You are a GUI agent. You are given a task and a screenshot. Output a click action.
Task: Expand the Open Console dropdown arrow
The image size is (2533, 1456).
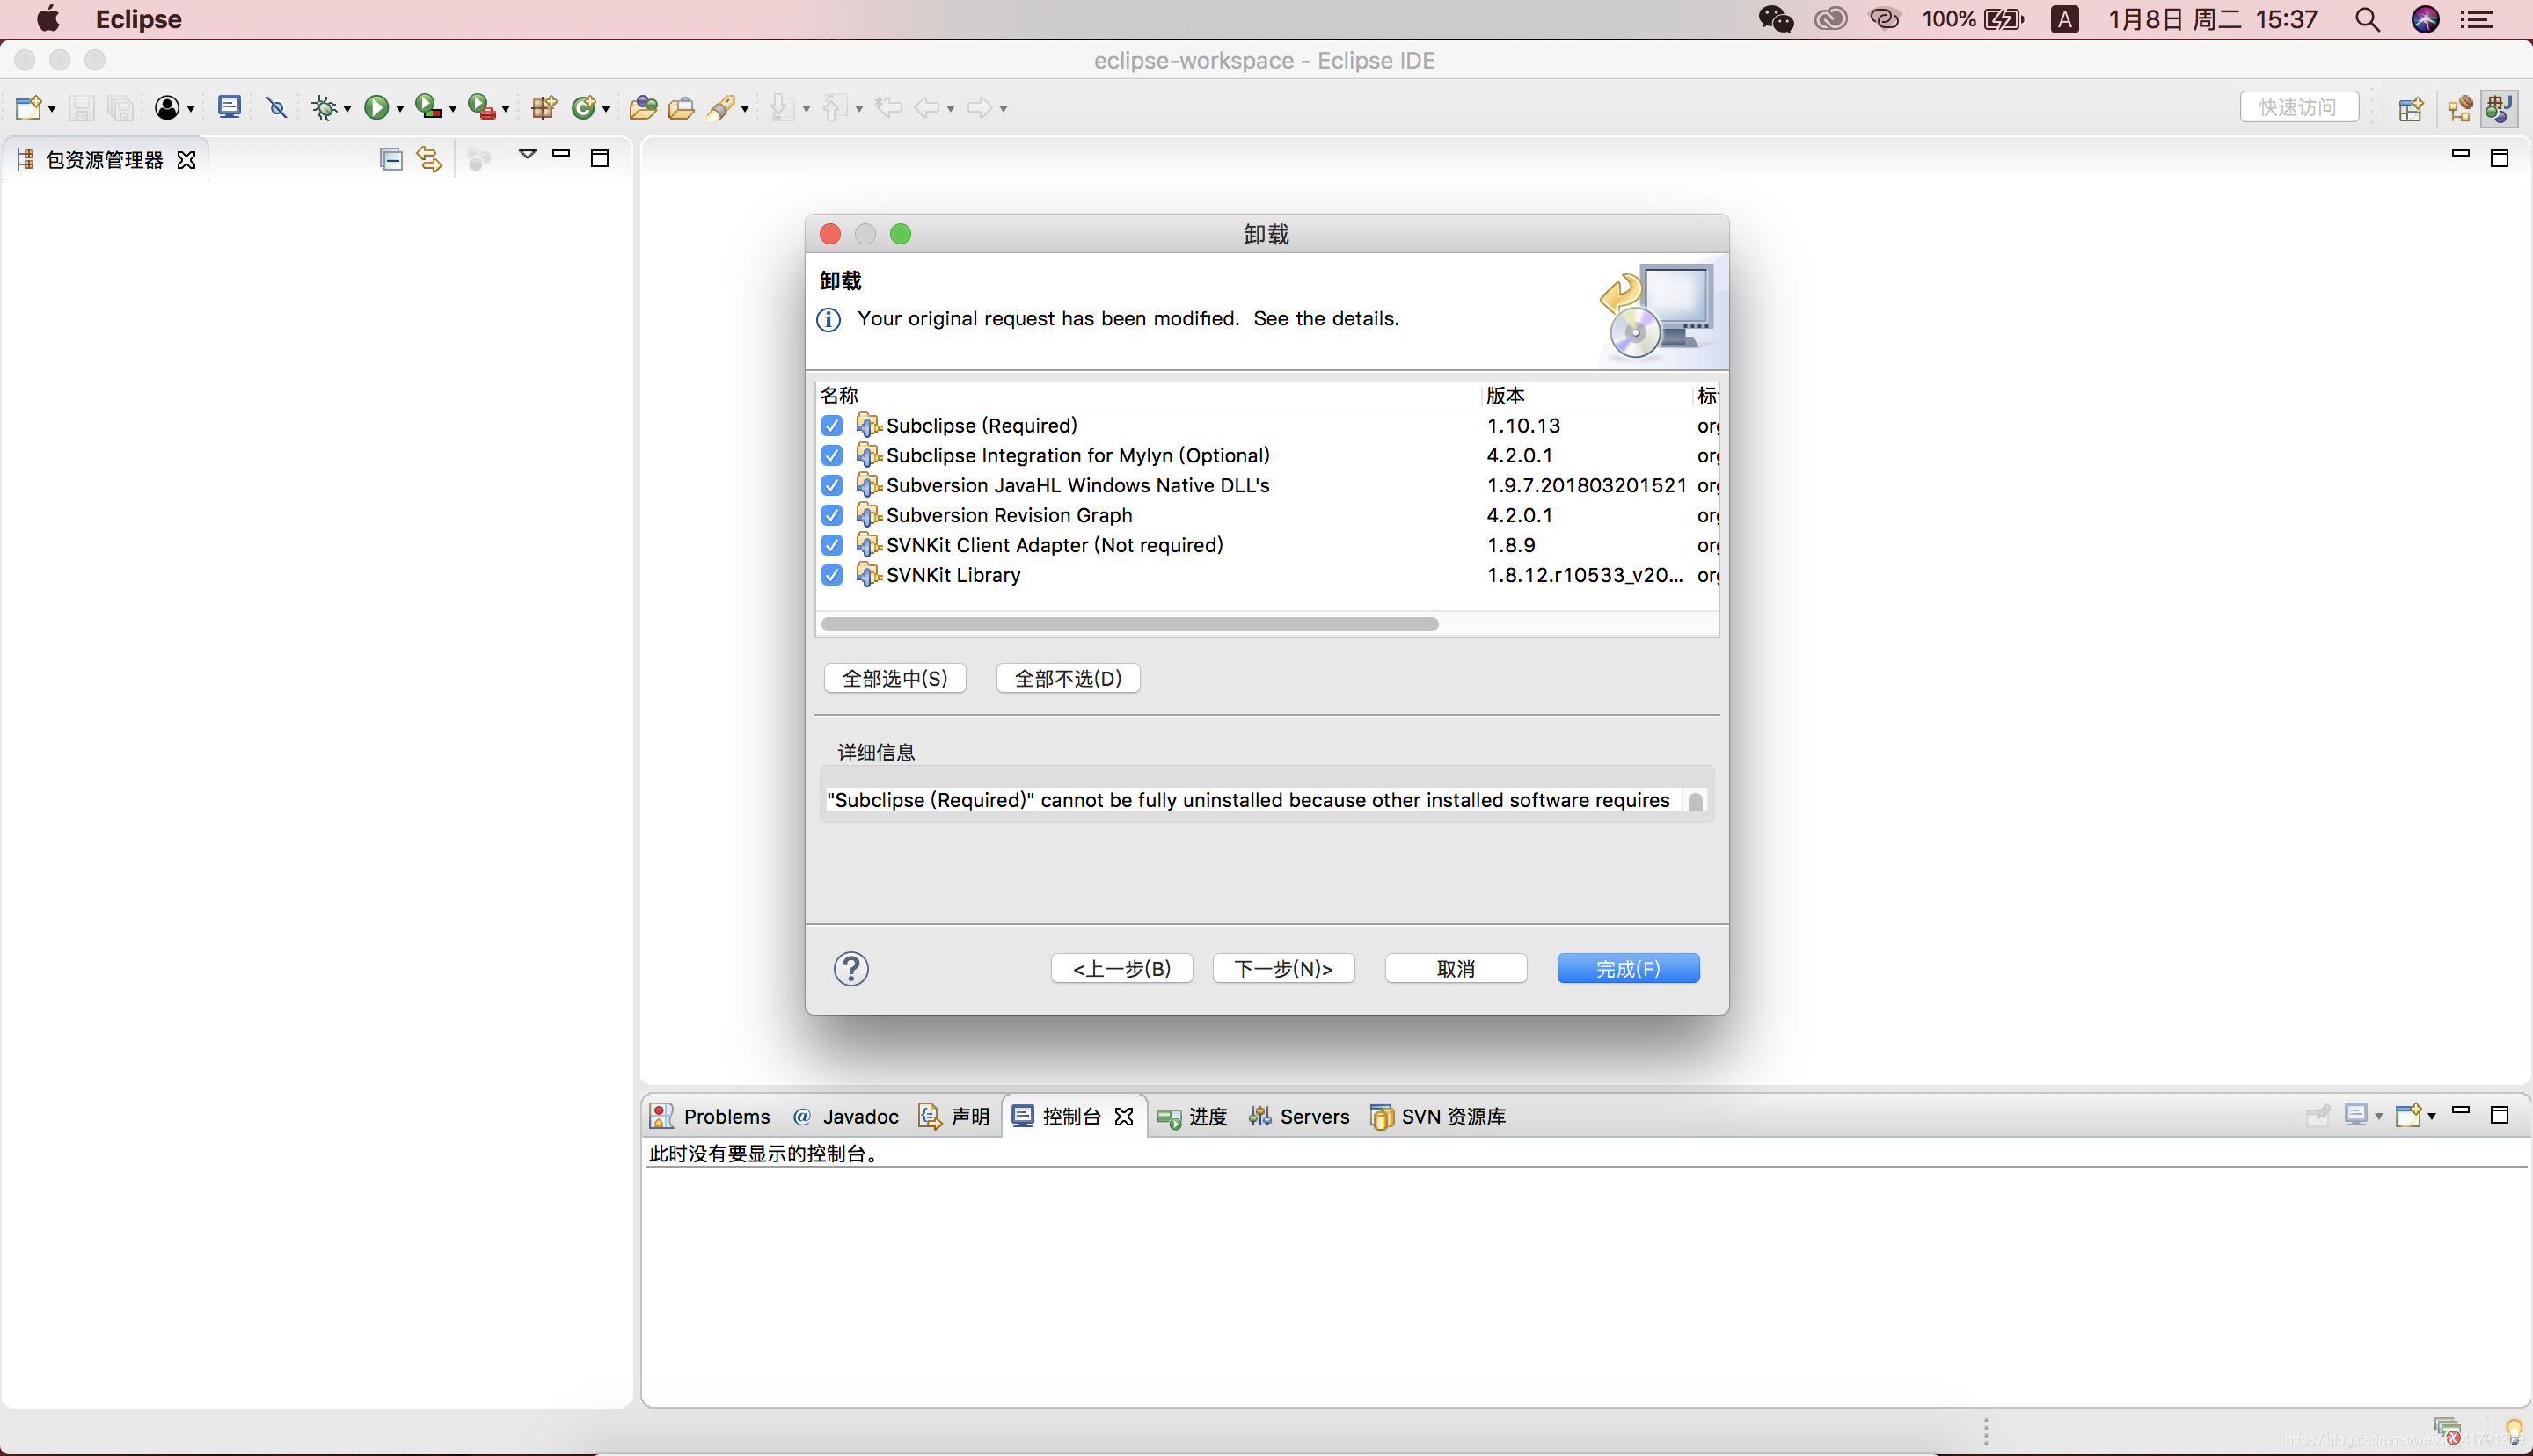(x=2431, y=1116)
